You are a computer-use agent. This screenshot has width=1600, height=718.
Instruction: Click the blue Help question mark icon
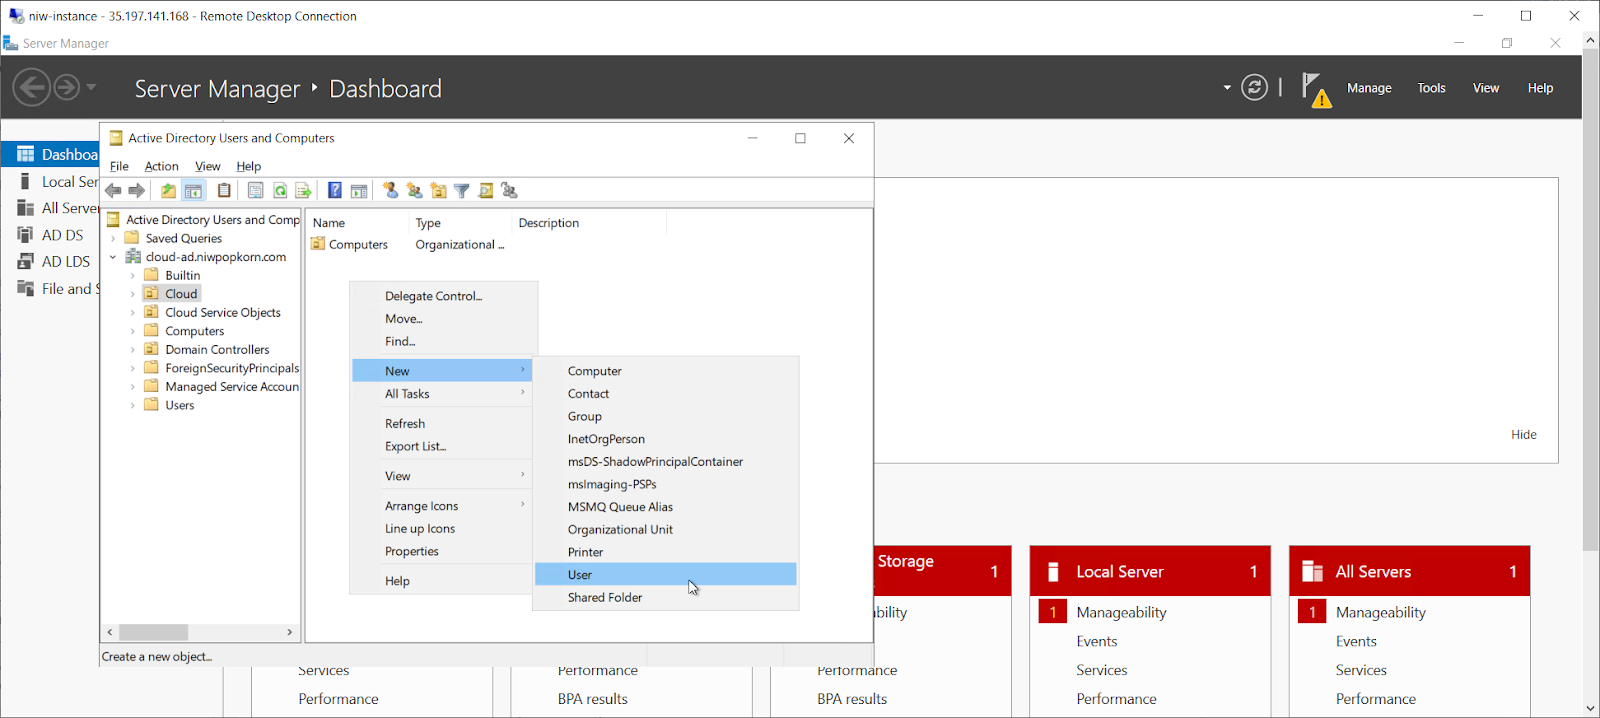pyautogui.click(x=335, y=190)
